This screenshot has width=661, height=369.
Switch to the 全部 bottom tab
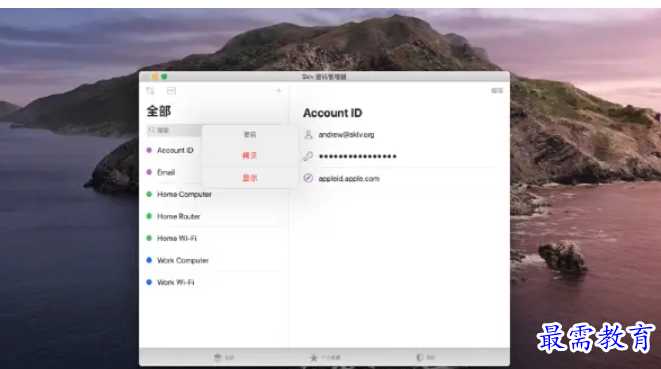224,358
